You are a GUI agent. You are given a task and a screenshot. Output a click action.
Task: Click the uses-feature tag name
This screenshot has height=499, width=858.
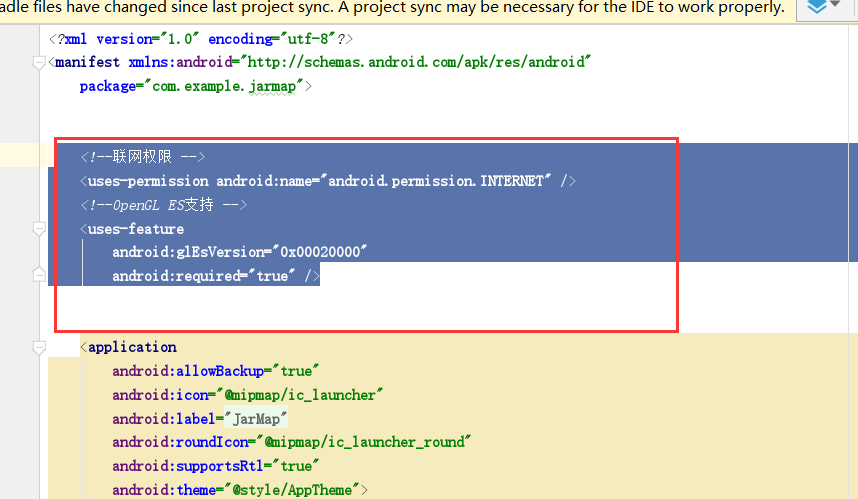(136, 229)
